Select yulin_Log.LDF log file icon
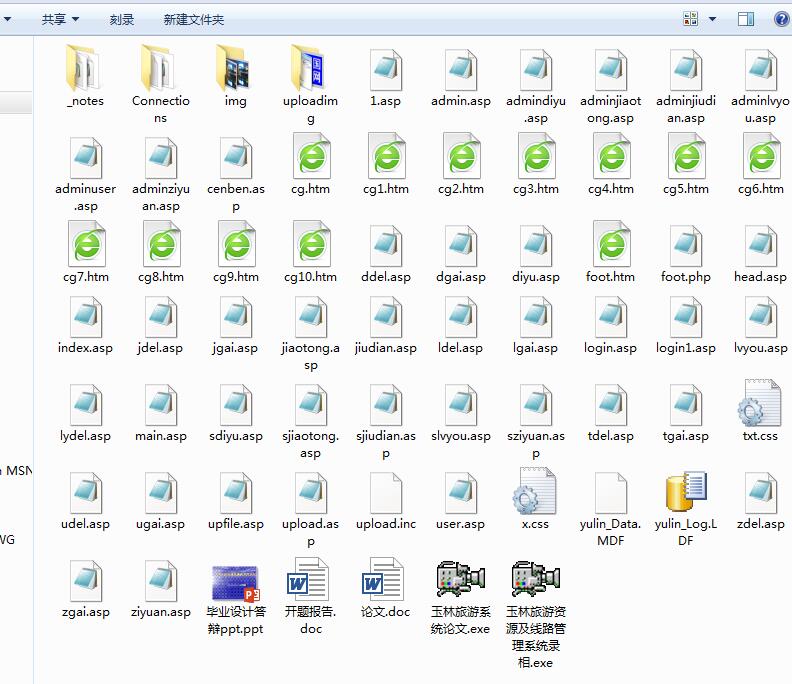Image resolution: width=792 pixels, height=684 pixels. pos(686,491)
